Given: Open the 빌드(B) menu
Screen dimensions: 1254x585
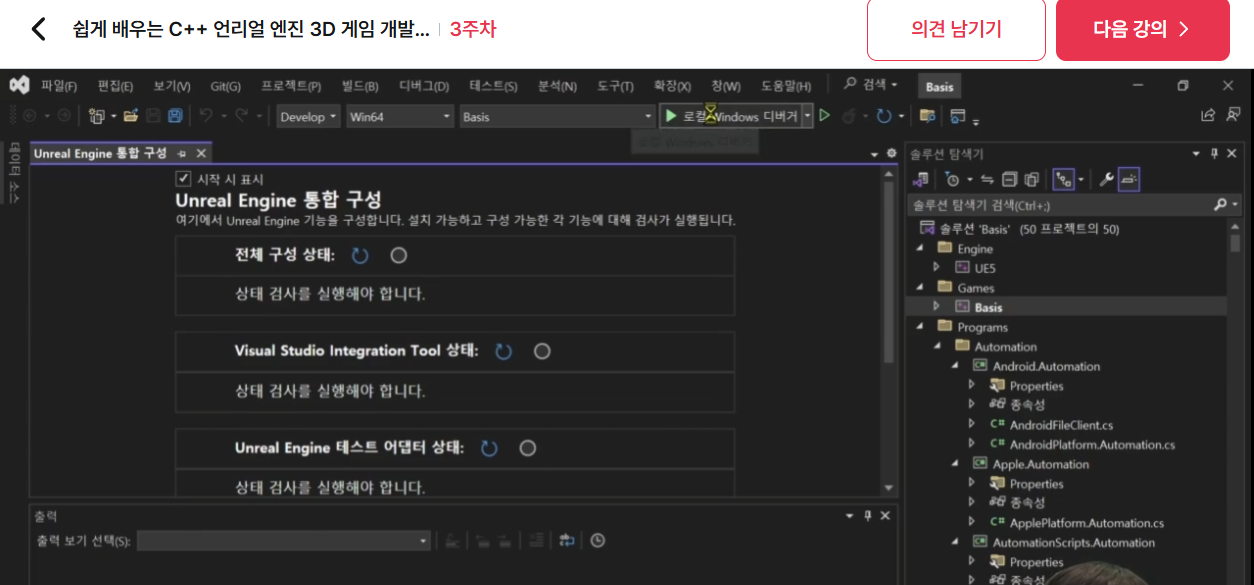Looking at the screenshot, I should tap(360, 86).
